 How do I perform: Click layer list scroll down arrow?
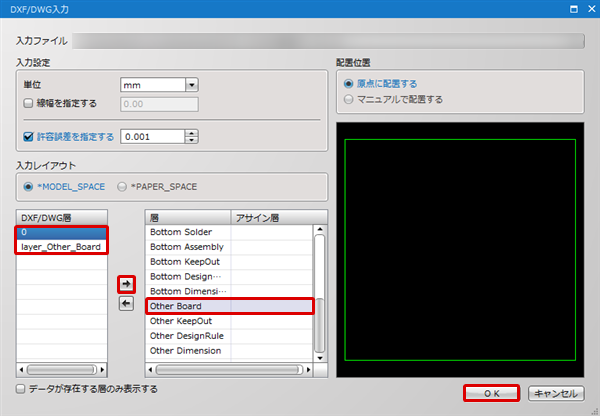coord(320,358)
